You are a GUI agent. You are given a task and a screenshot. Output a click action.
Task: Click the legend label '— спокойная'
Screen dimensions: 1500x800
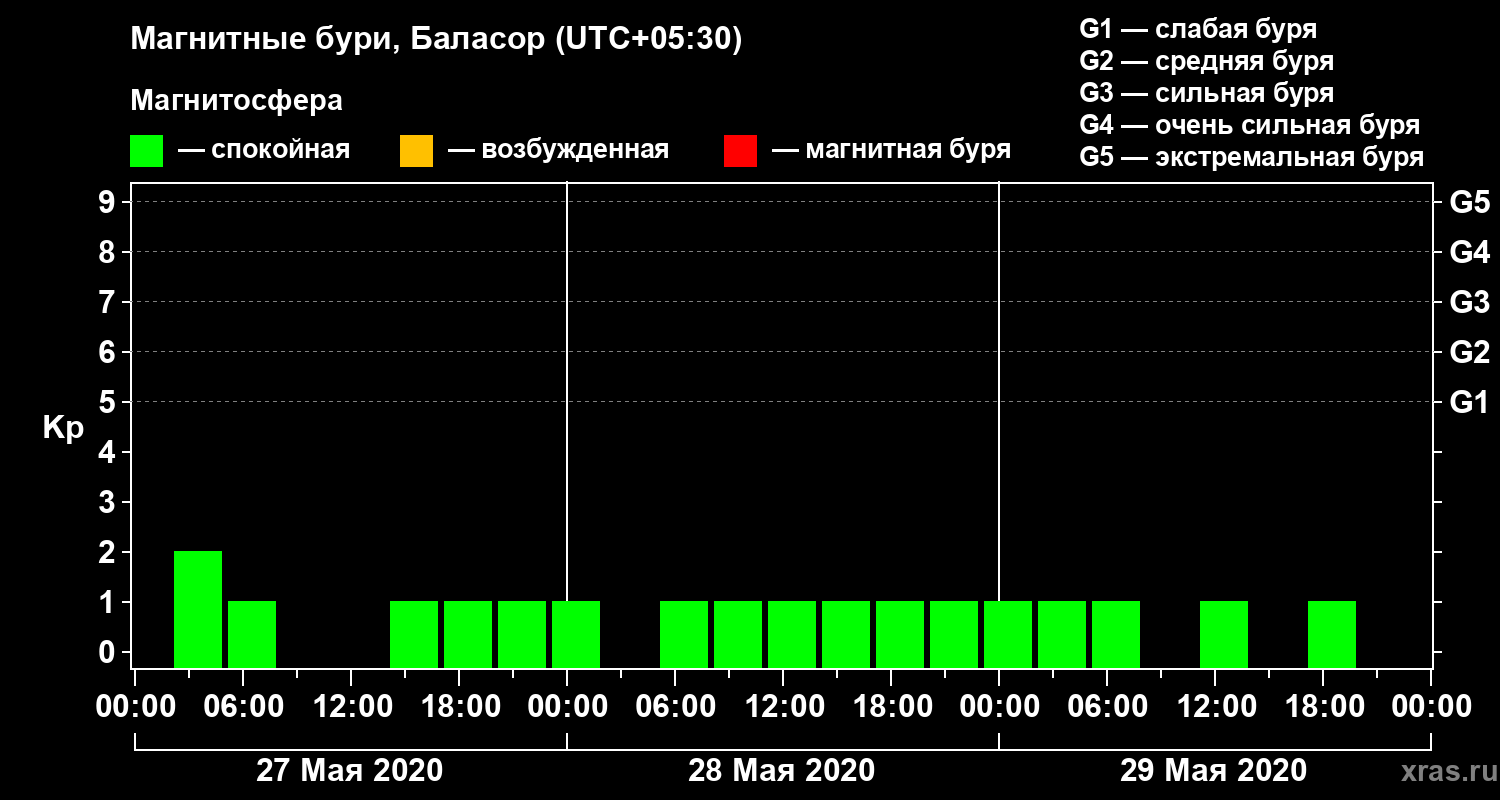coord(264,150)
